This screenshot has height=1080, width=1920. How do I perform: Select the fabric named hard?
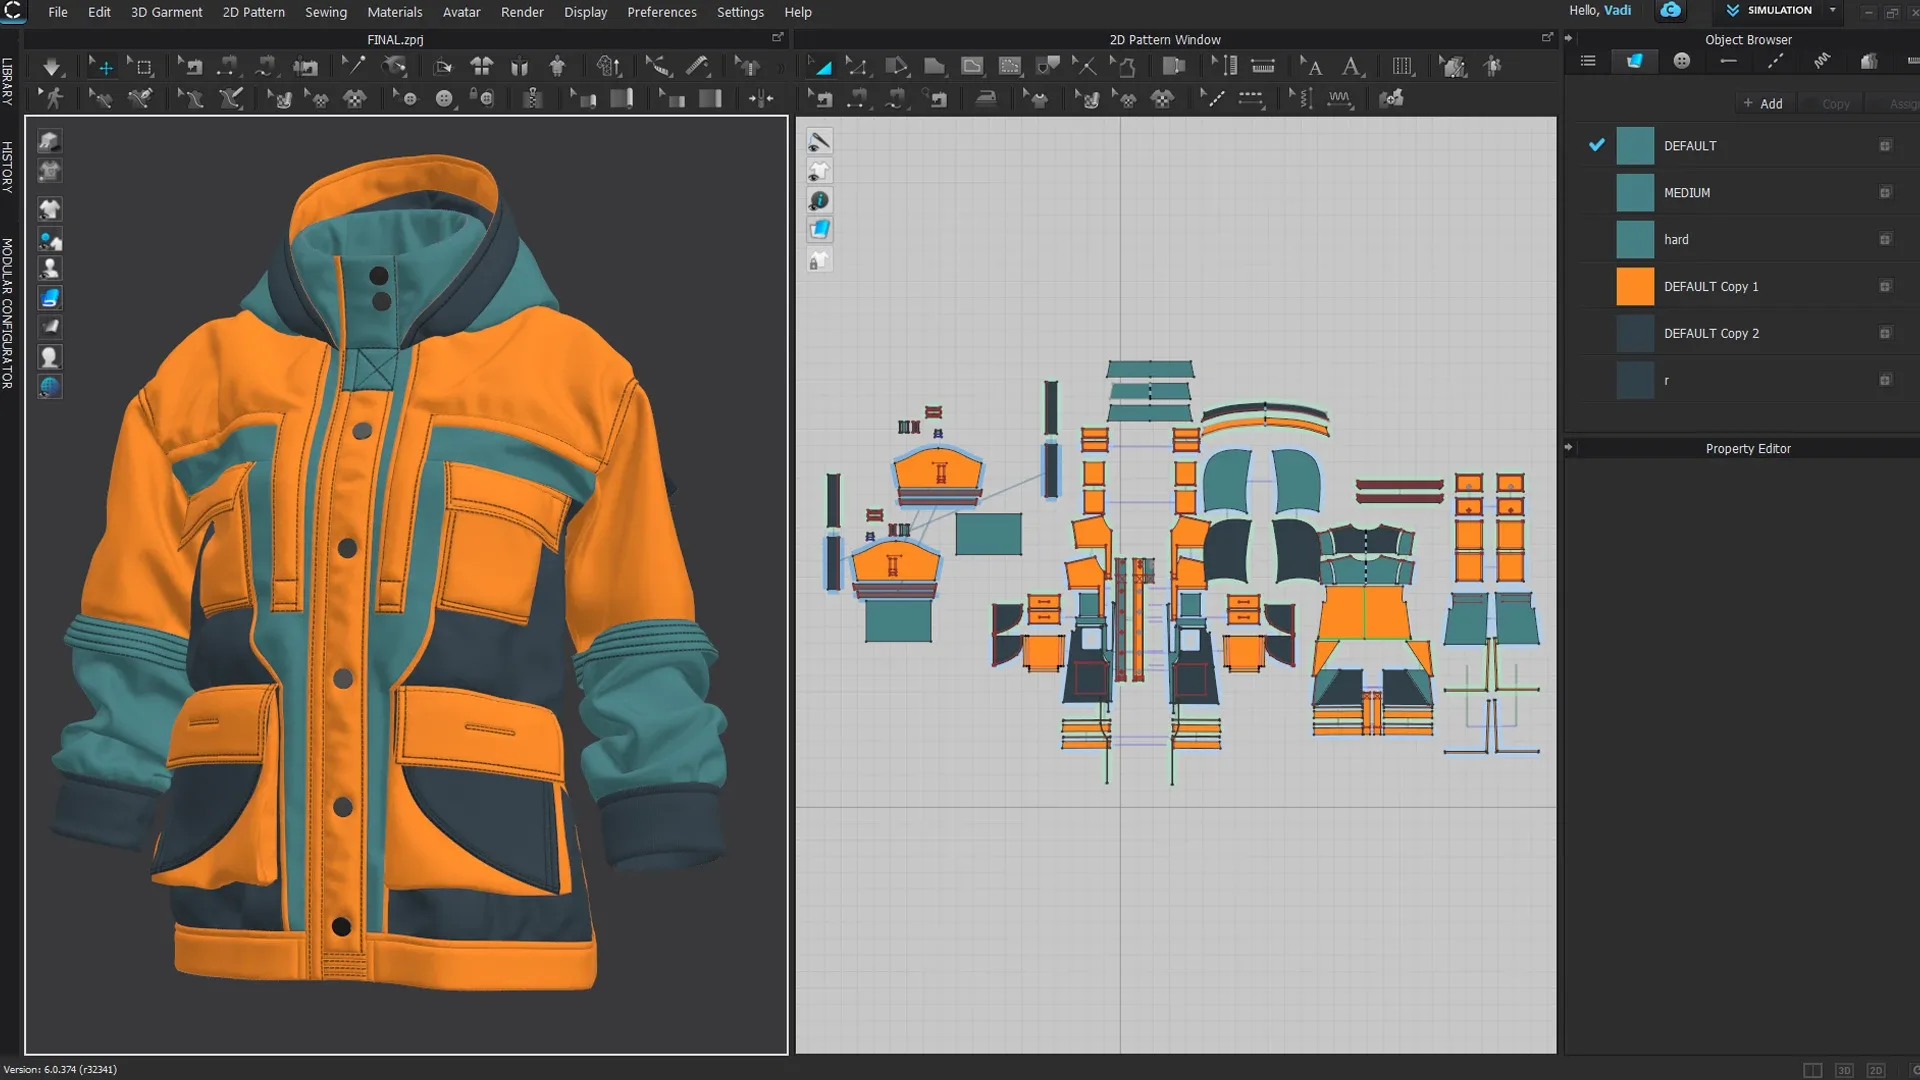click(1675, 239)
